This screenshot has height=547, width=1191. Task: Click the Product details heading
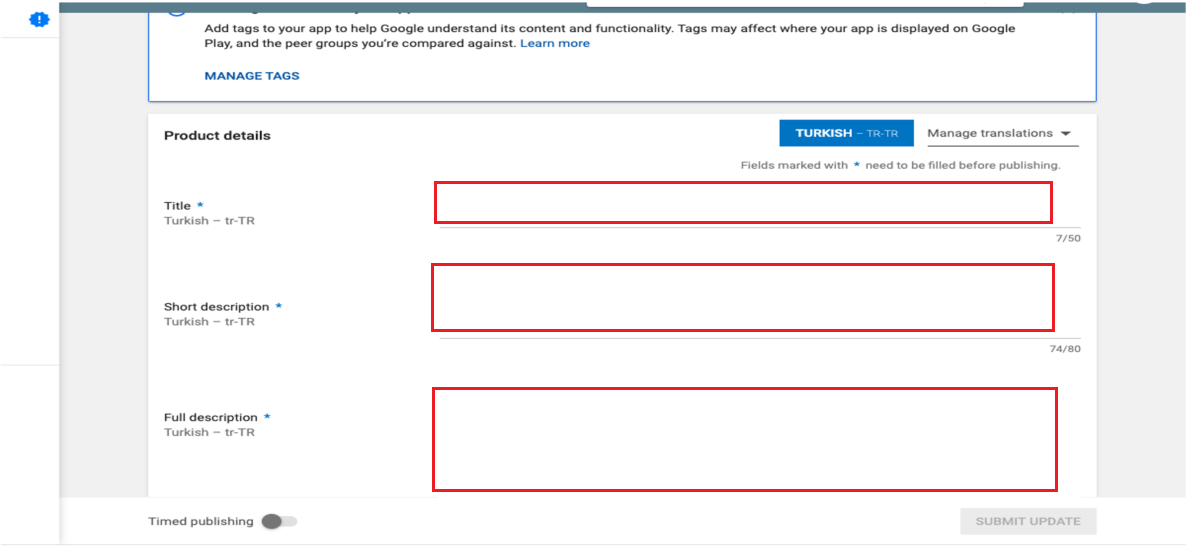217,136
